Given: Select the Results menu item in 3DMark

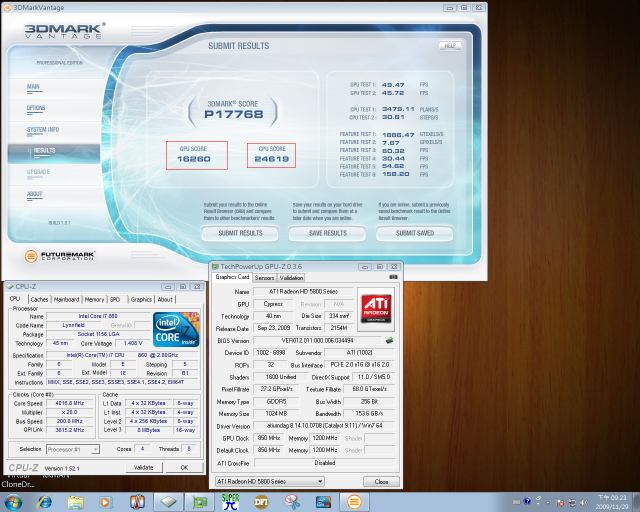Looking at the screenshot, I should [x=54, y=152].
